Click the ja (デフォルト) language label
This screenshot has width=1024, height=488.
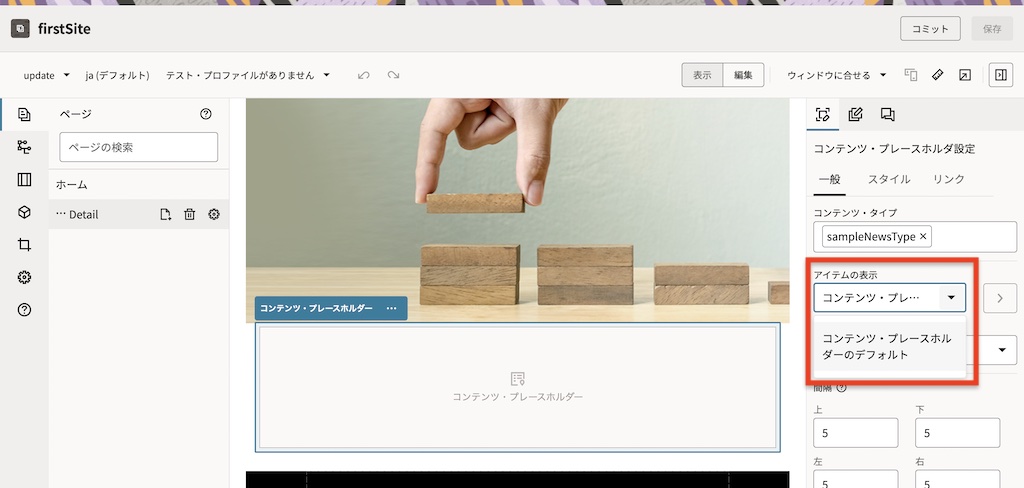tap(117, 75)
